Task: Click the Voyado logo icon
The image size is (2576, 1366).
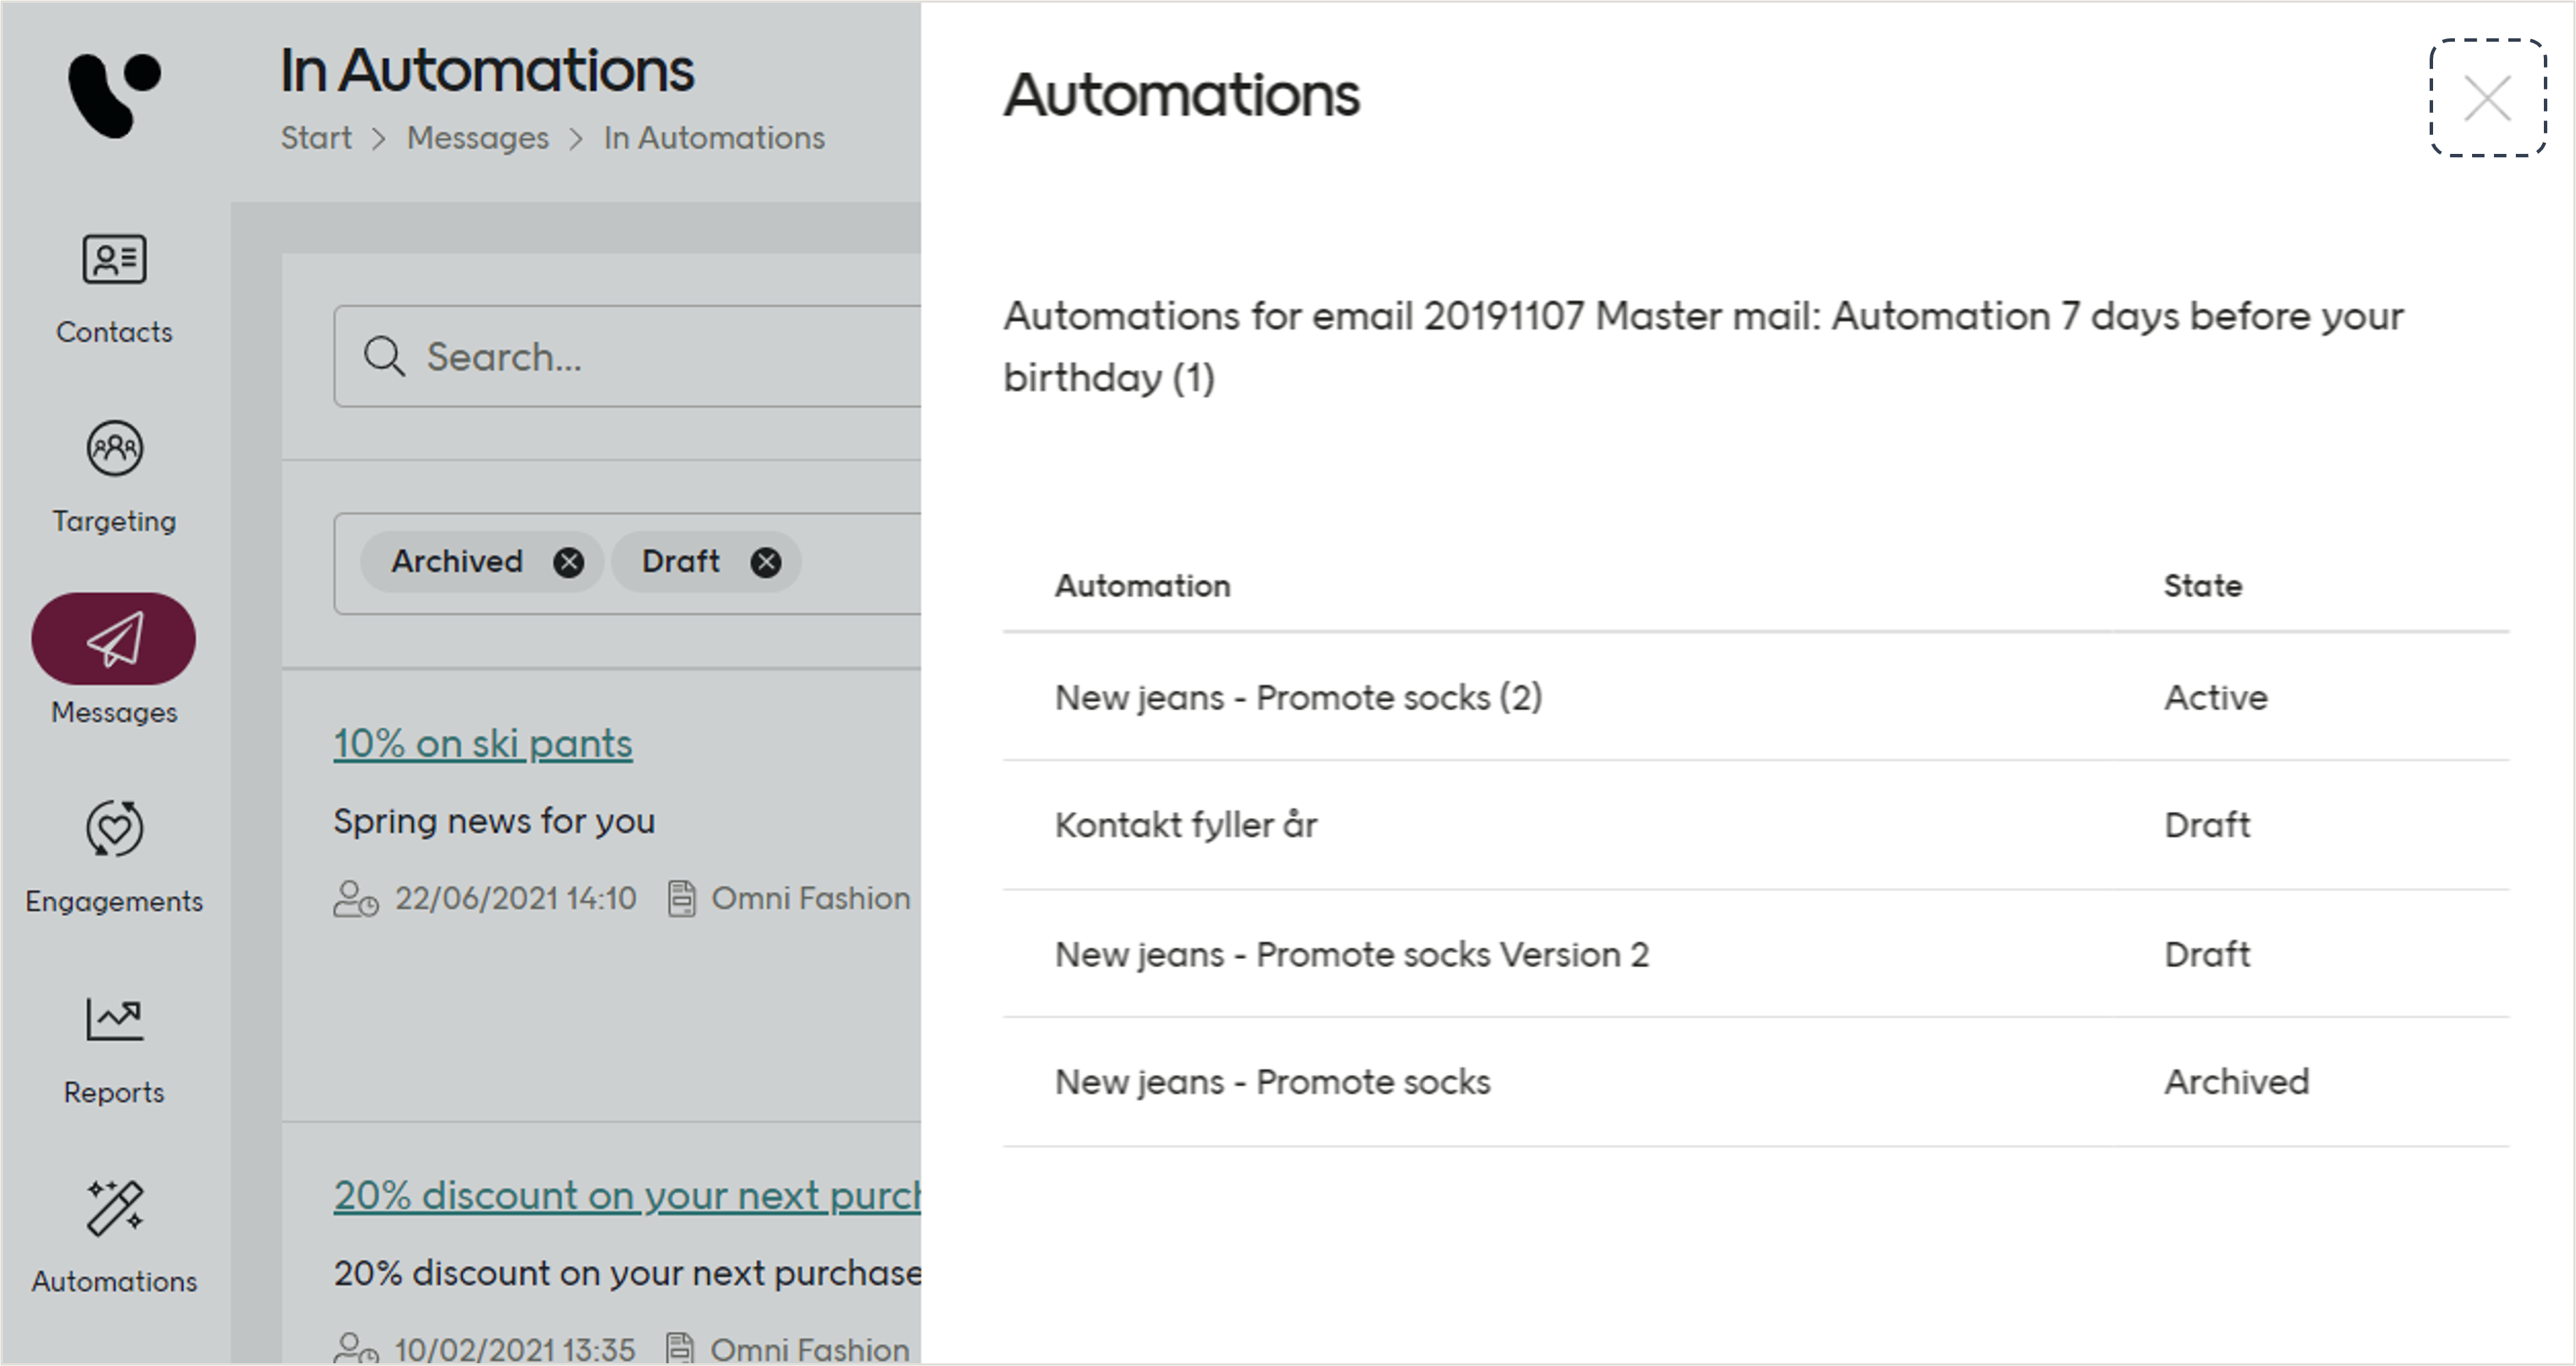Action: click(113, 94)
